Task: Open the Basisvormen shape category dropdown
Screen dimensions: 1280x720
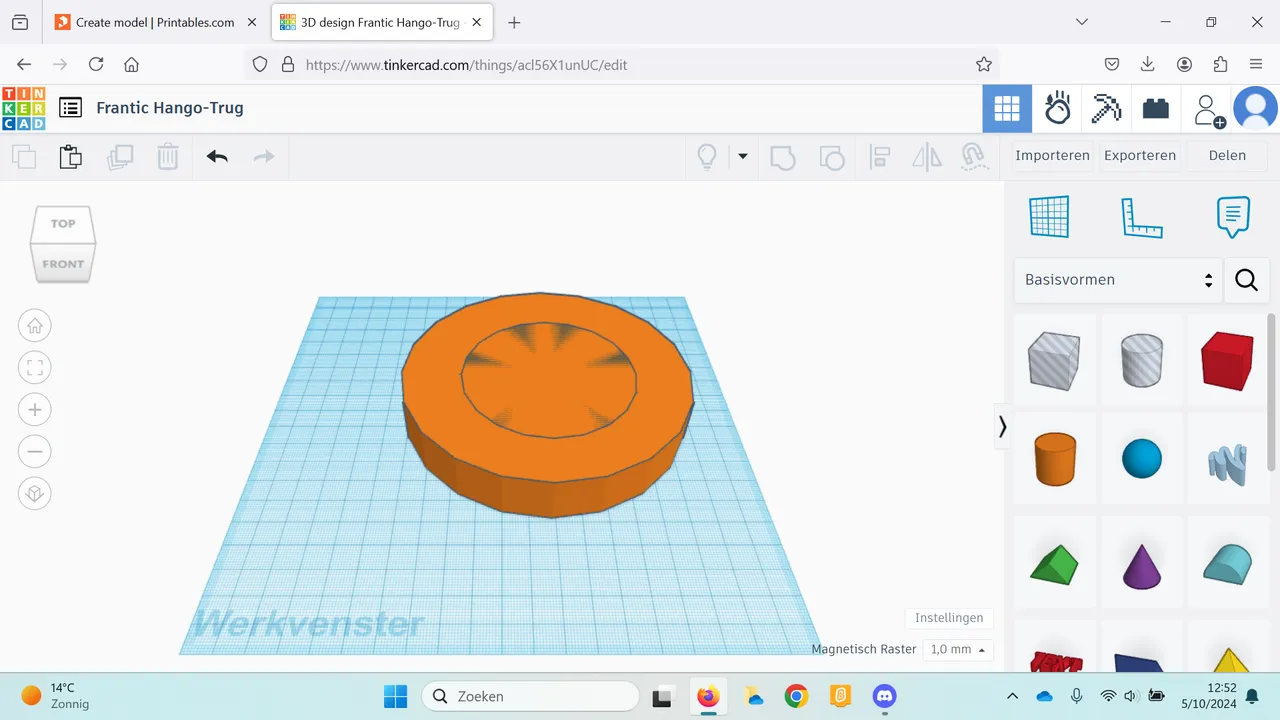Action: point(1118,280)
